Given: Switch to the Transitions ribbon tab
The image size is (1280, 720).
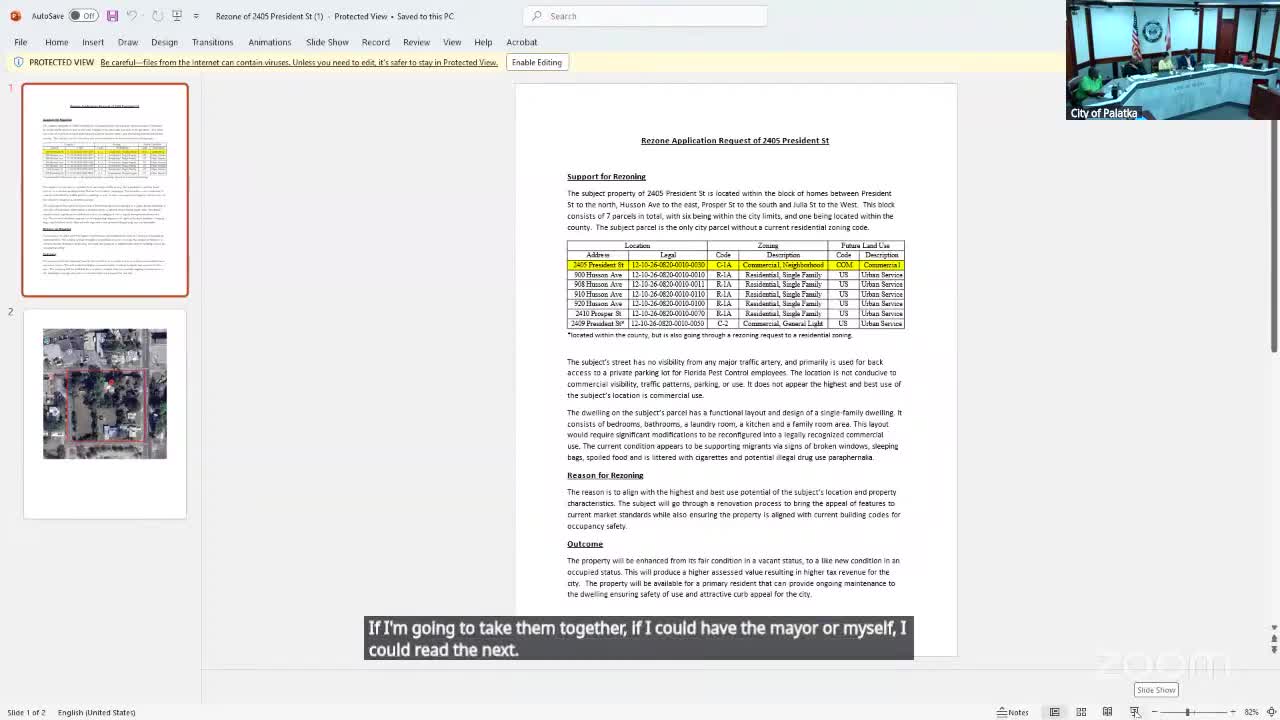Looking at the screenshot, I should (212, 42).
